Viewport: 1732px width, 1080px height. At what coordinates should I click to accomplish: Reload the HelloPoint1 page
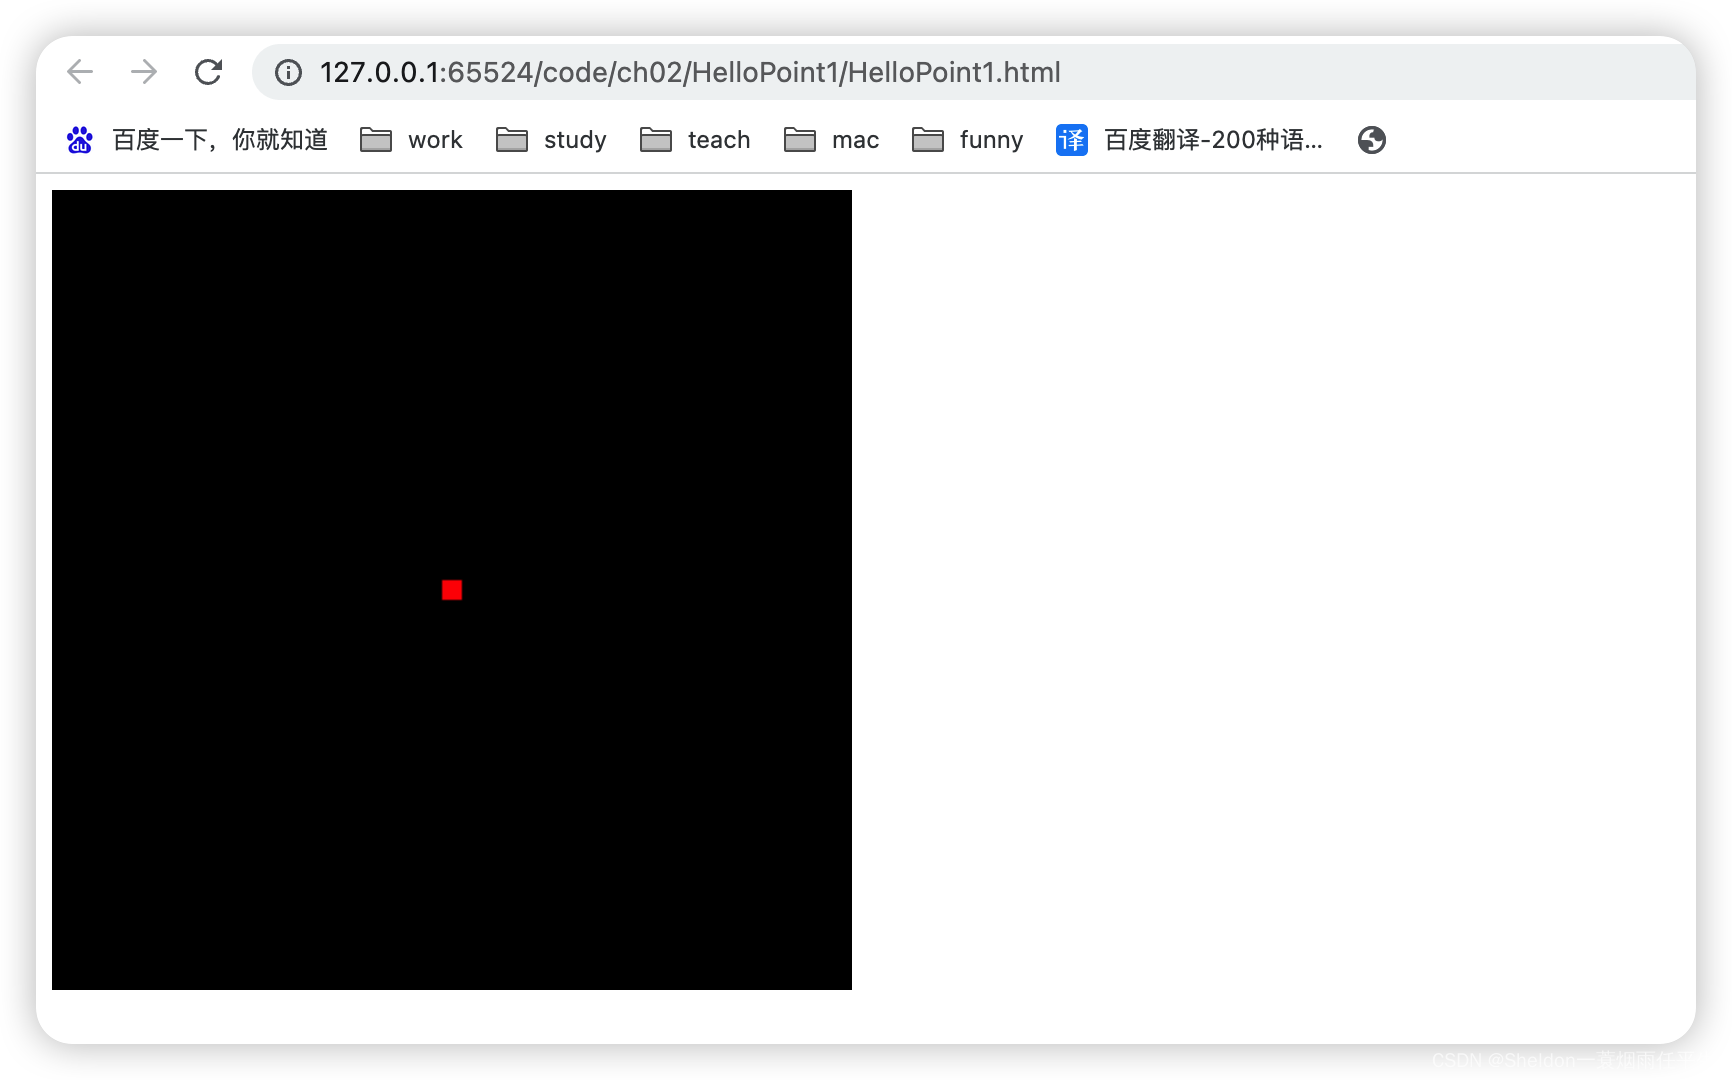pyautogui.click(x=208, y=72)
